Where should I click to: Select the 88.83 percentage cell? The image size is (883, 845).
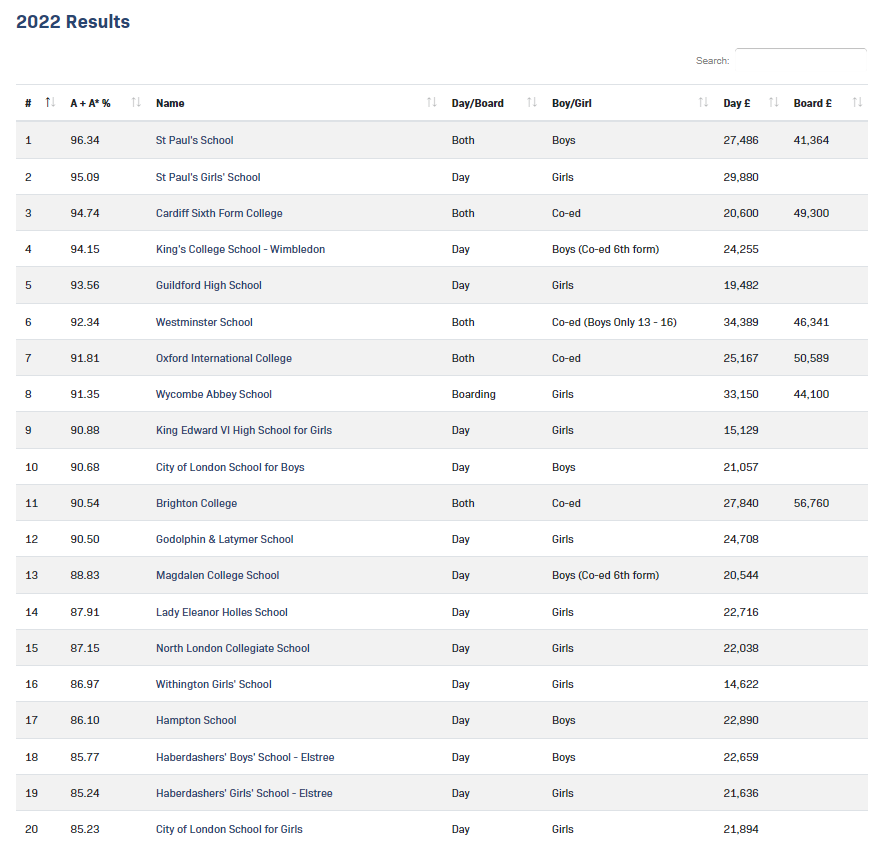point(85,576)
